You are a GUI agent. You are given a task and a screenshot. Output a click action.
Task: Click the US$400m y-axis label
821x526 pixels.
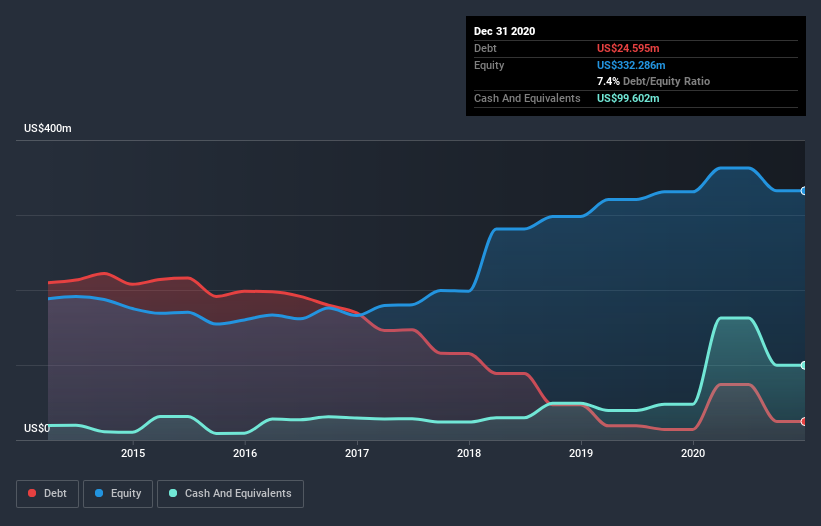point(48,128)
